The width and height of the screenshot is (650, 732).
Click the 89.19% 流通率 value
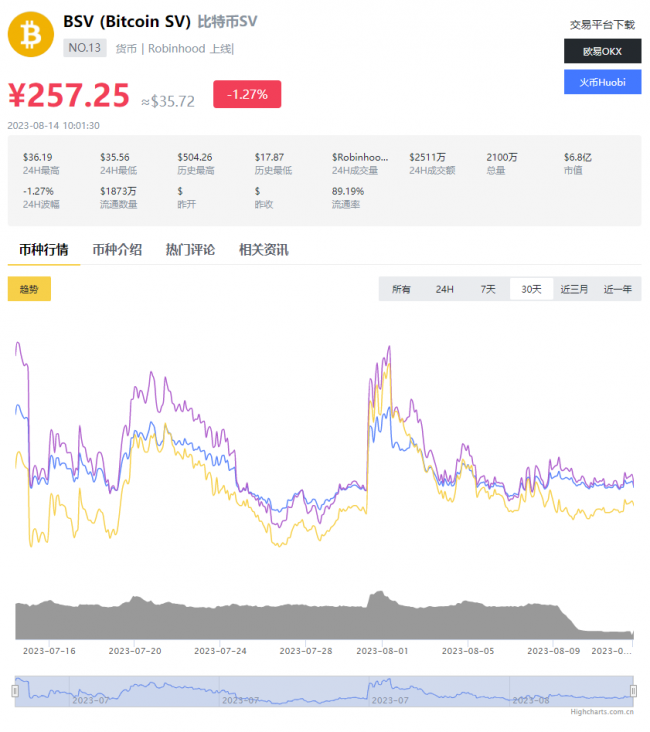[348, 191]
